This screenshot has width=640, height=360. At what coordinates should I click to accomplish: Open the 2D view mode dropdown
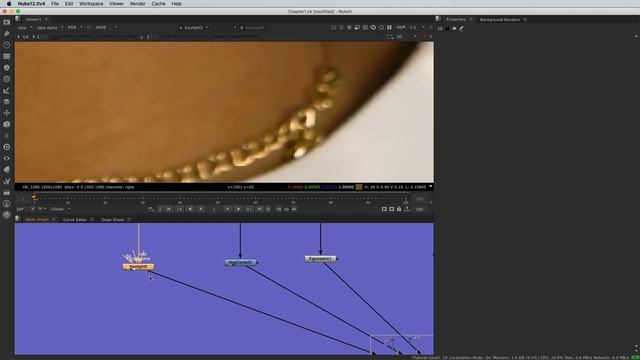[x=406, y=37]
